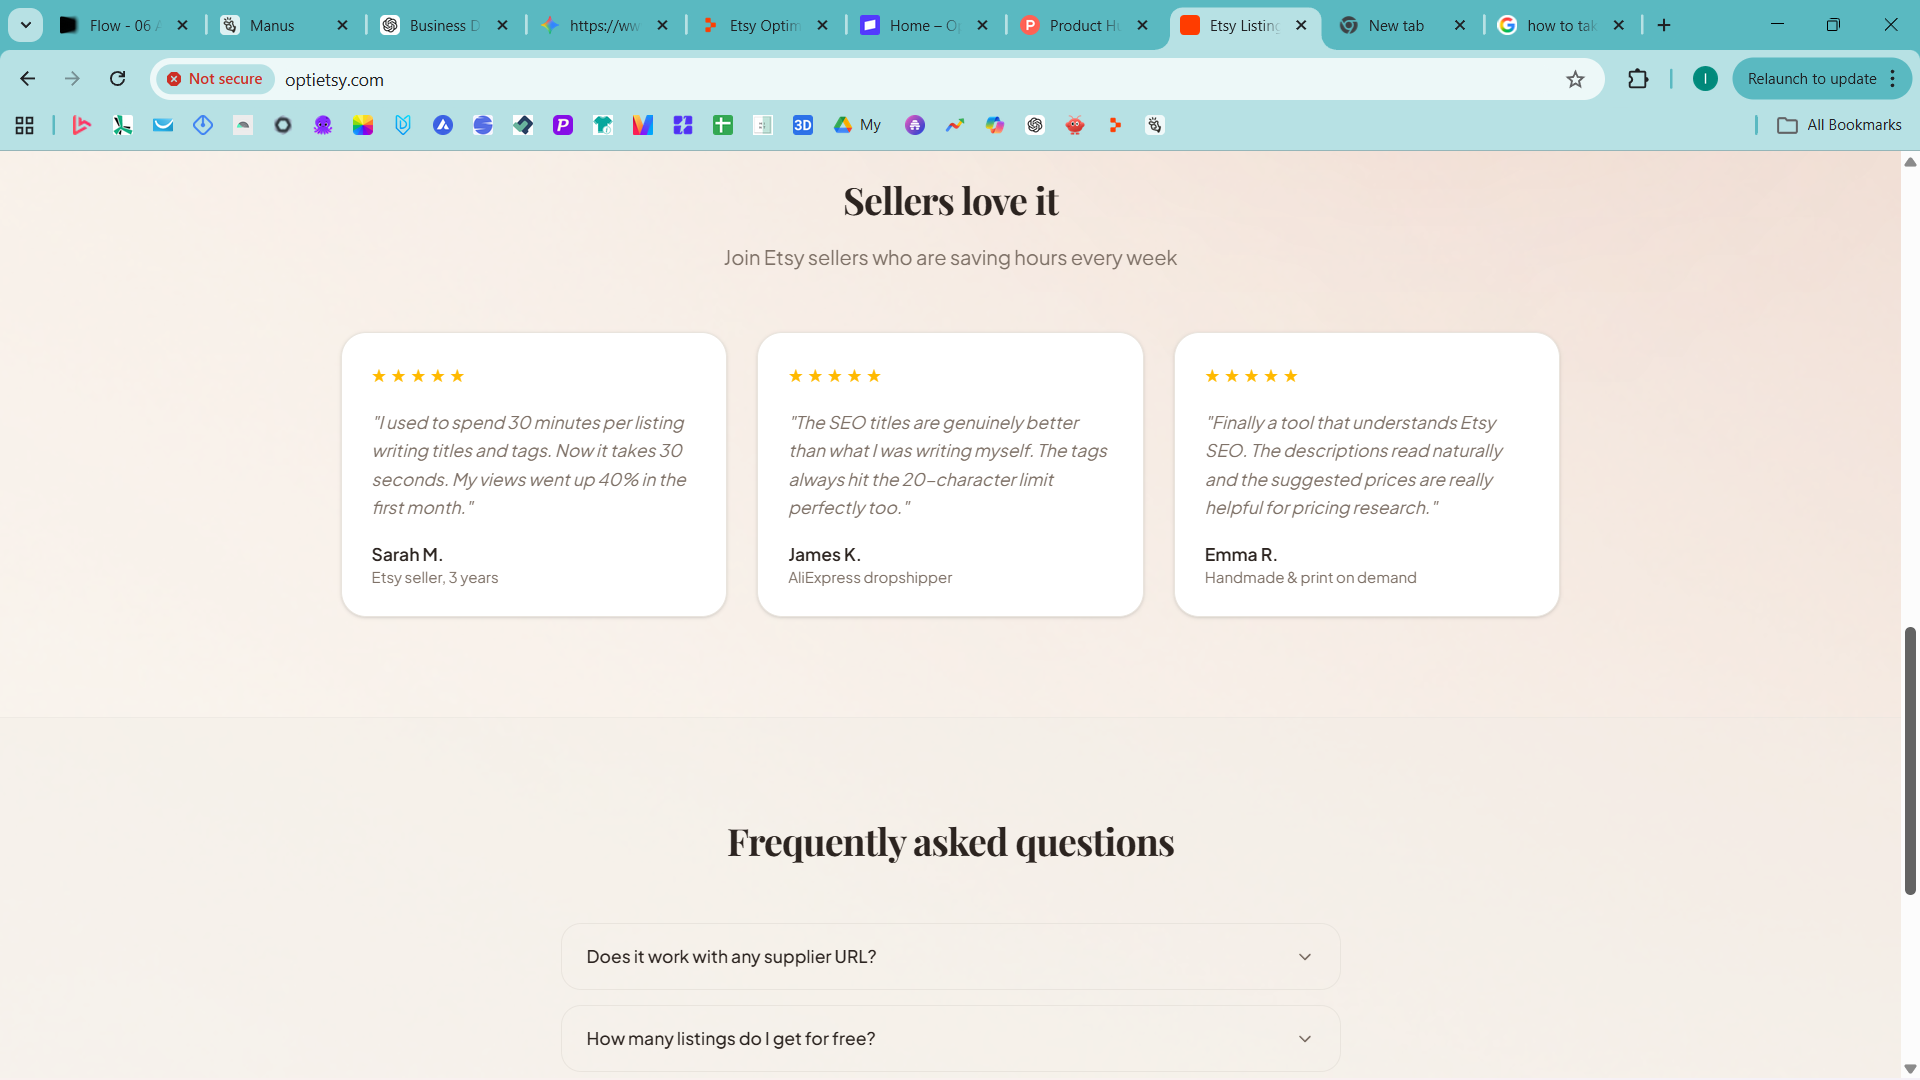The image size is (1920, 1080).
Task: Click the browser back navigation arrow
Action: click(27, 78)
